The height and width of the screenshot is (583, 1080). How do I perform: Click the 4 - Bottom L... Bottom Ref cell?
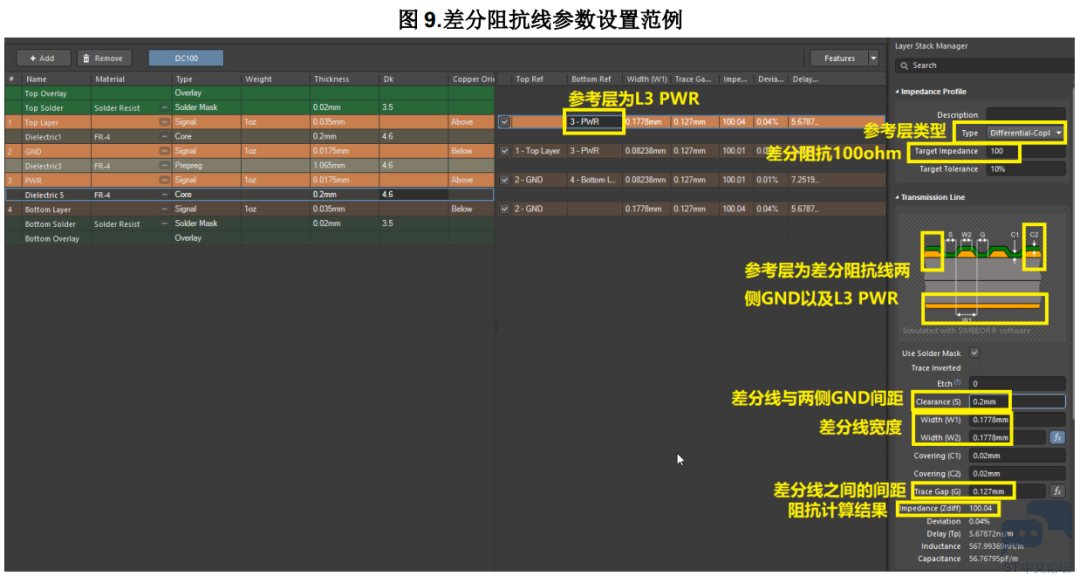point(594,180)
